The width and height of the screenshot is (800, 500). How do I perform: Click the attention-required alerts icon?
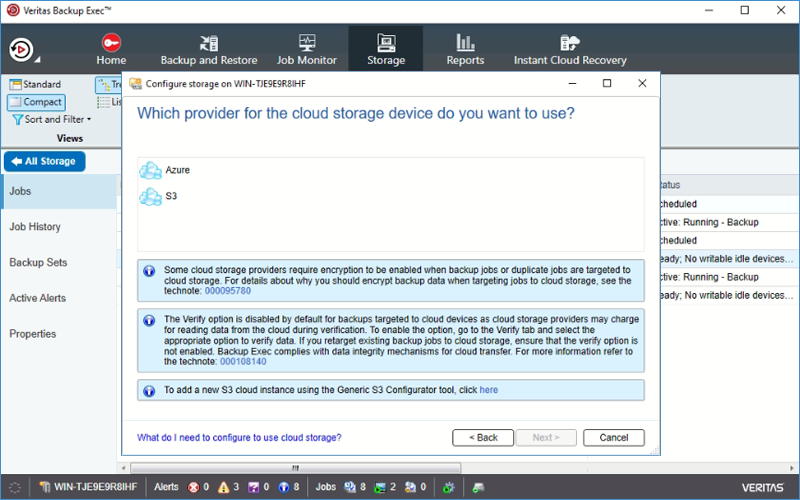[x=254, y=487]
